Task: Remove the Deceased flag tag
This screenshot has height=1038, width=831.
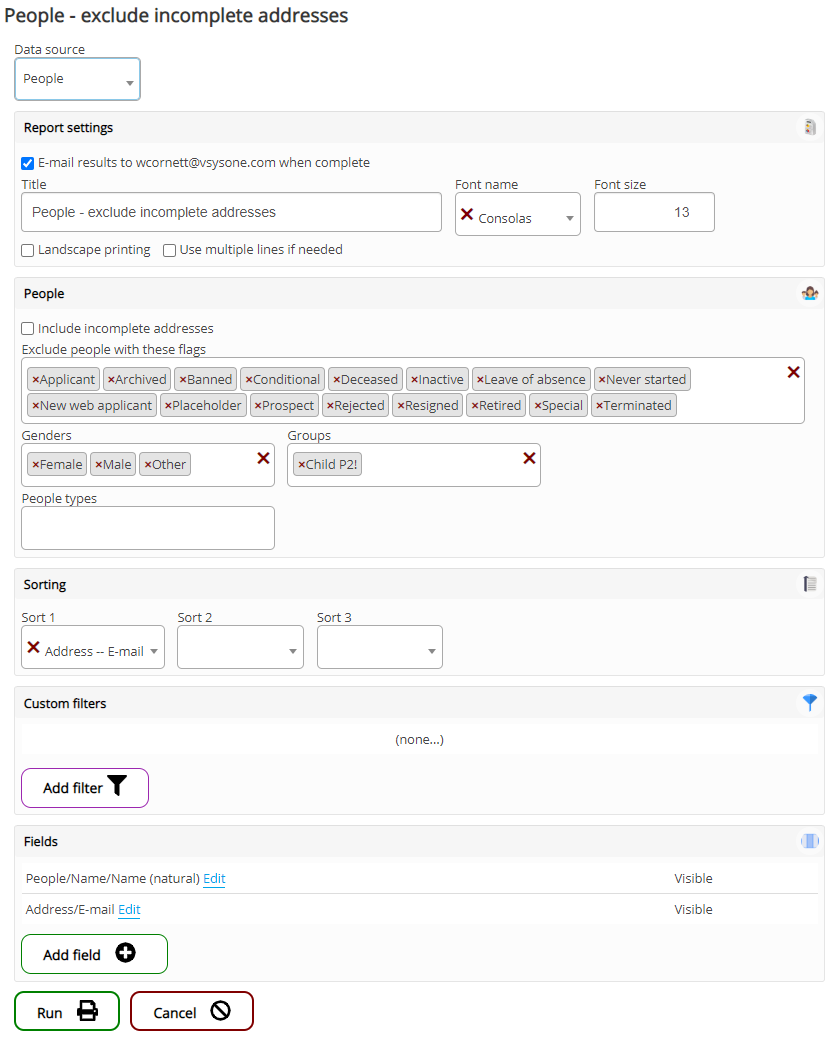Action: [337, 380]
